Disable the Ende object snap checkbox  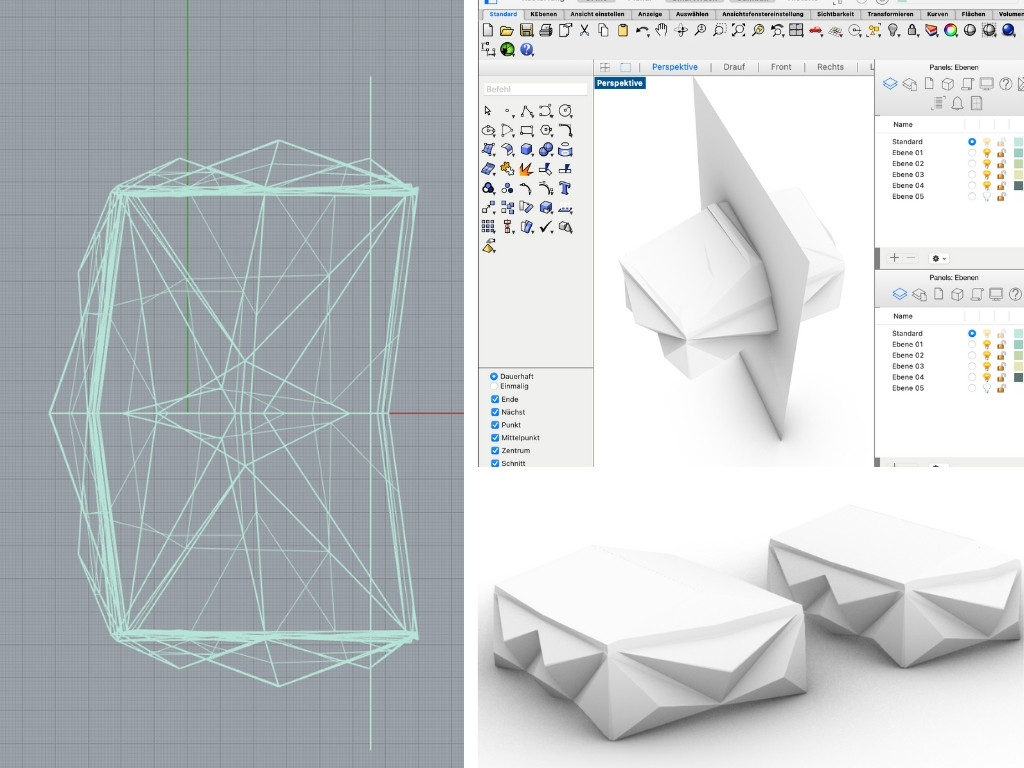click(495, 399)
